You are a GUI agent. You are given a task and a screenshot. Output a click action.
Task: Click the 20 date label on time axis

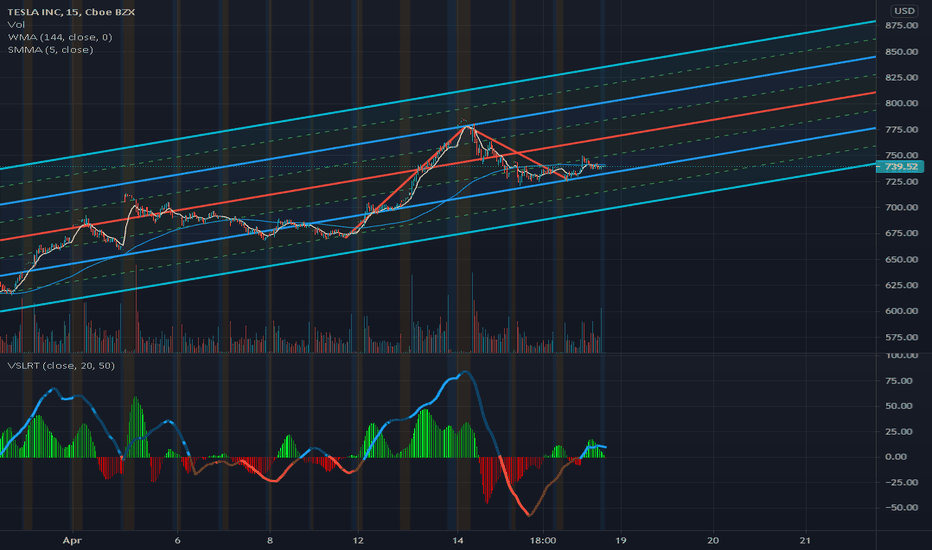point(713,540)
